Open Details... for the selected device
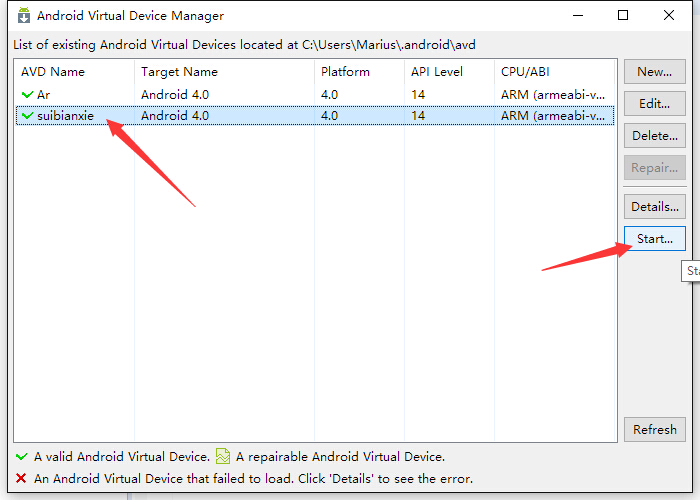 654,207
